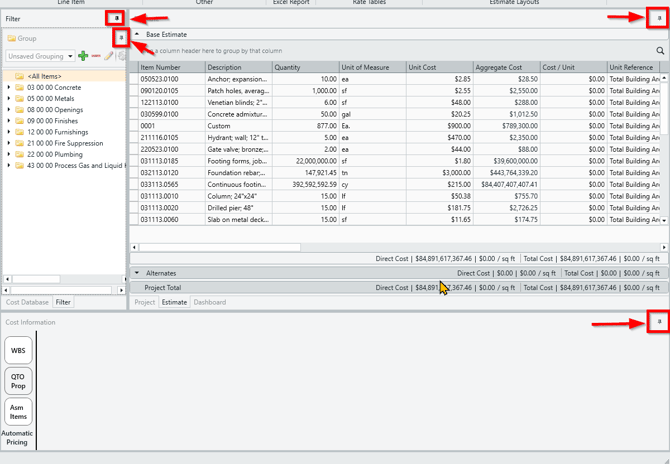Sort by Unit of Measure column header
This screenshot has width=670, height=464.
point(373,67)
